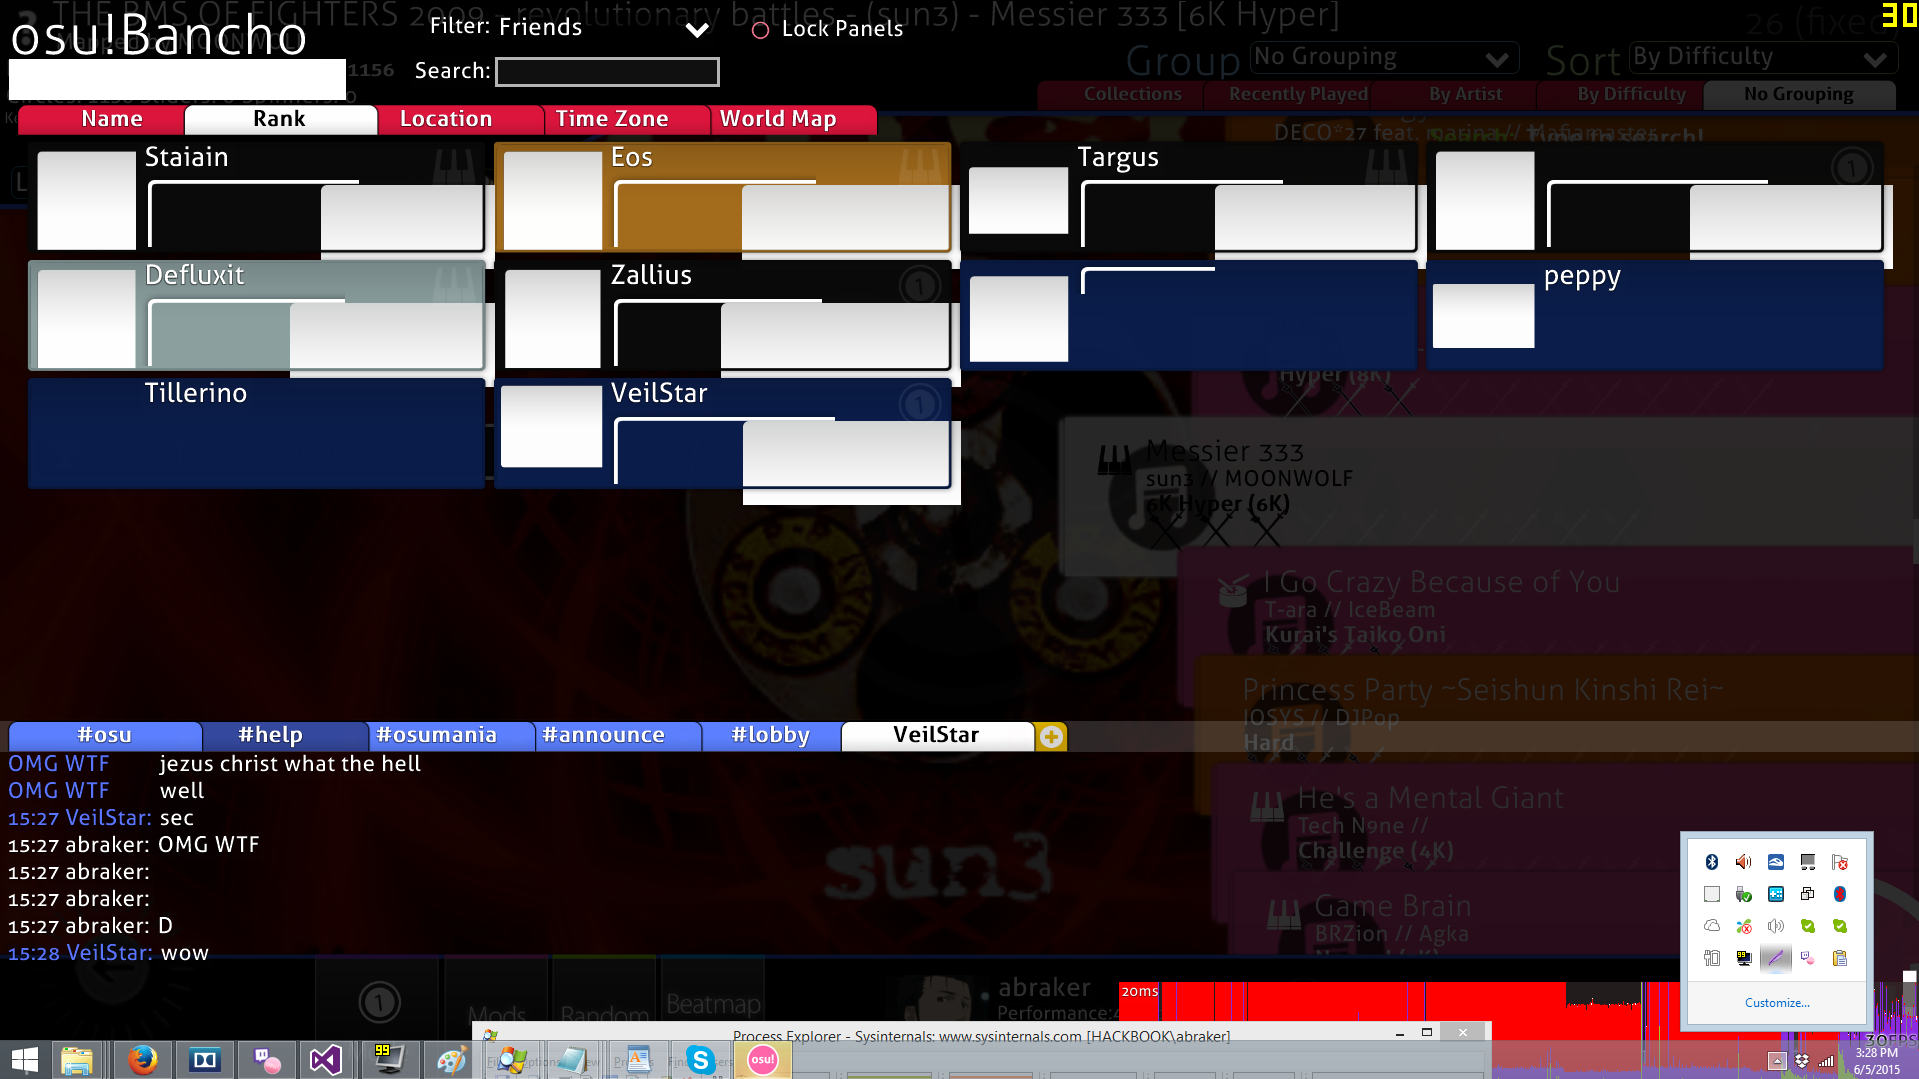Viewport: 1919px width, 1079px height.
Task: Click the gray speaker tray icon
Action: click(1776, 926)
